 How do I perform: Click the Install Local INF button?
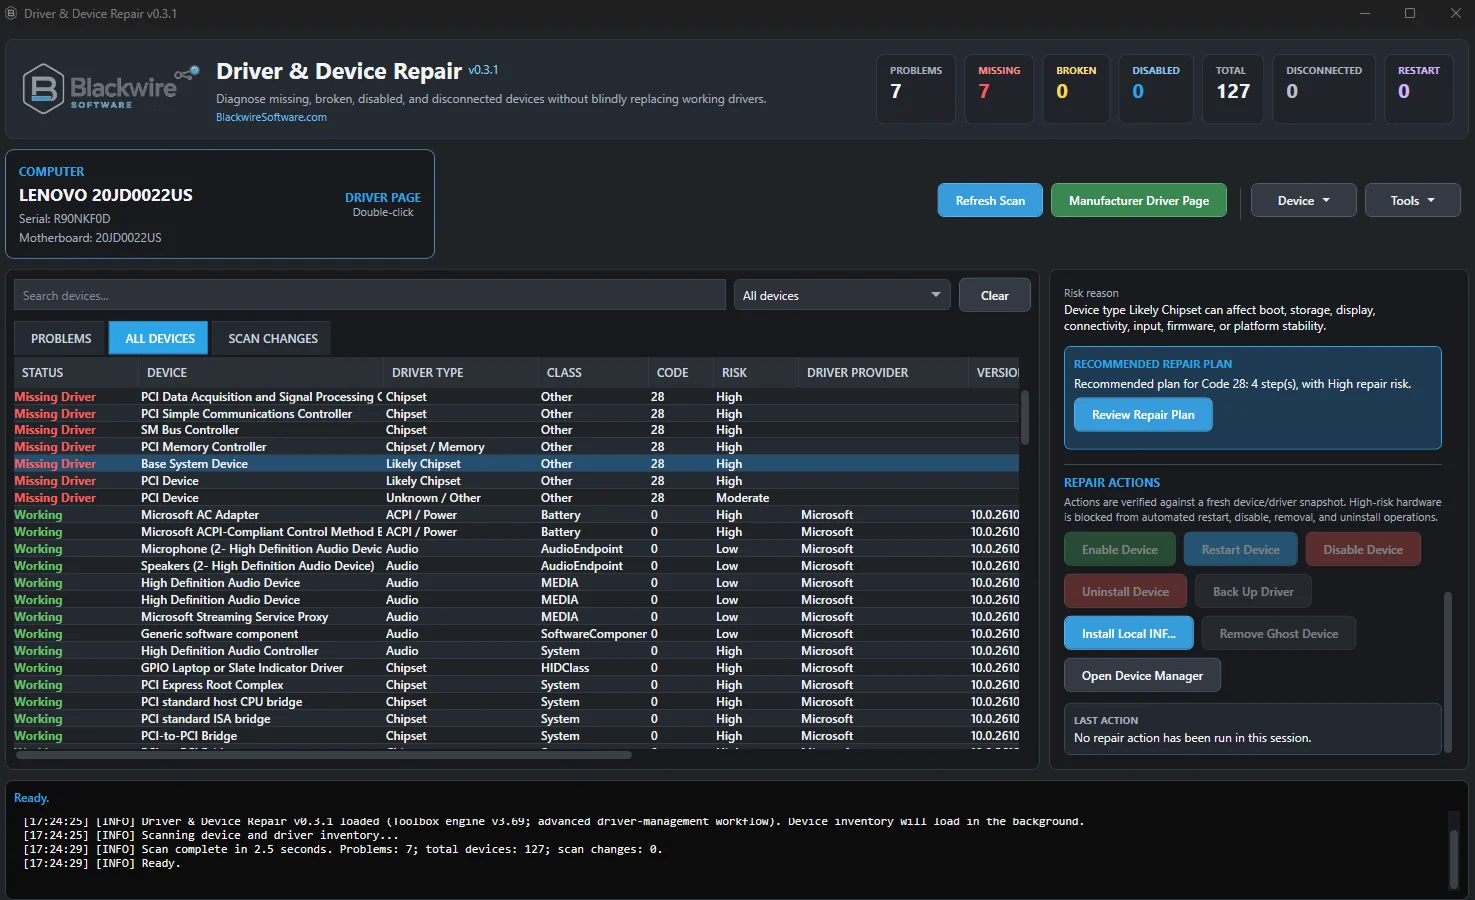click(1128, 633)
